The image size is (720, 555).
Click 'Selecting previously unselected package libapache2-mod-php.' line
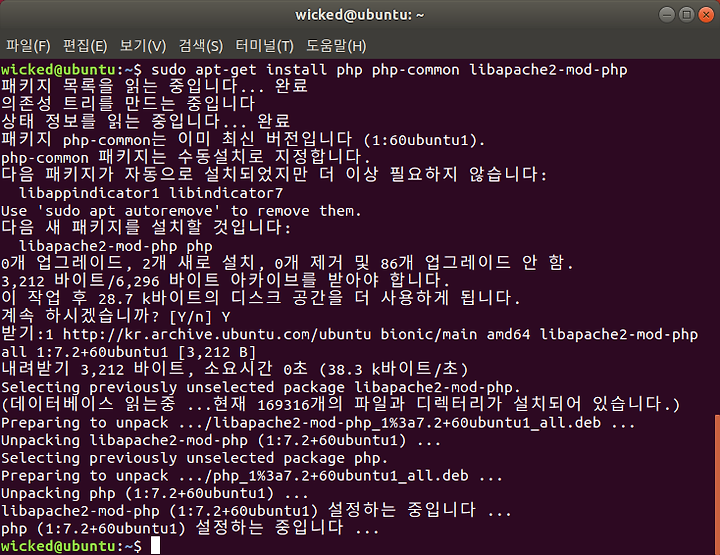pos(261,387)
